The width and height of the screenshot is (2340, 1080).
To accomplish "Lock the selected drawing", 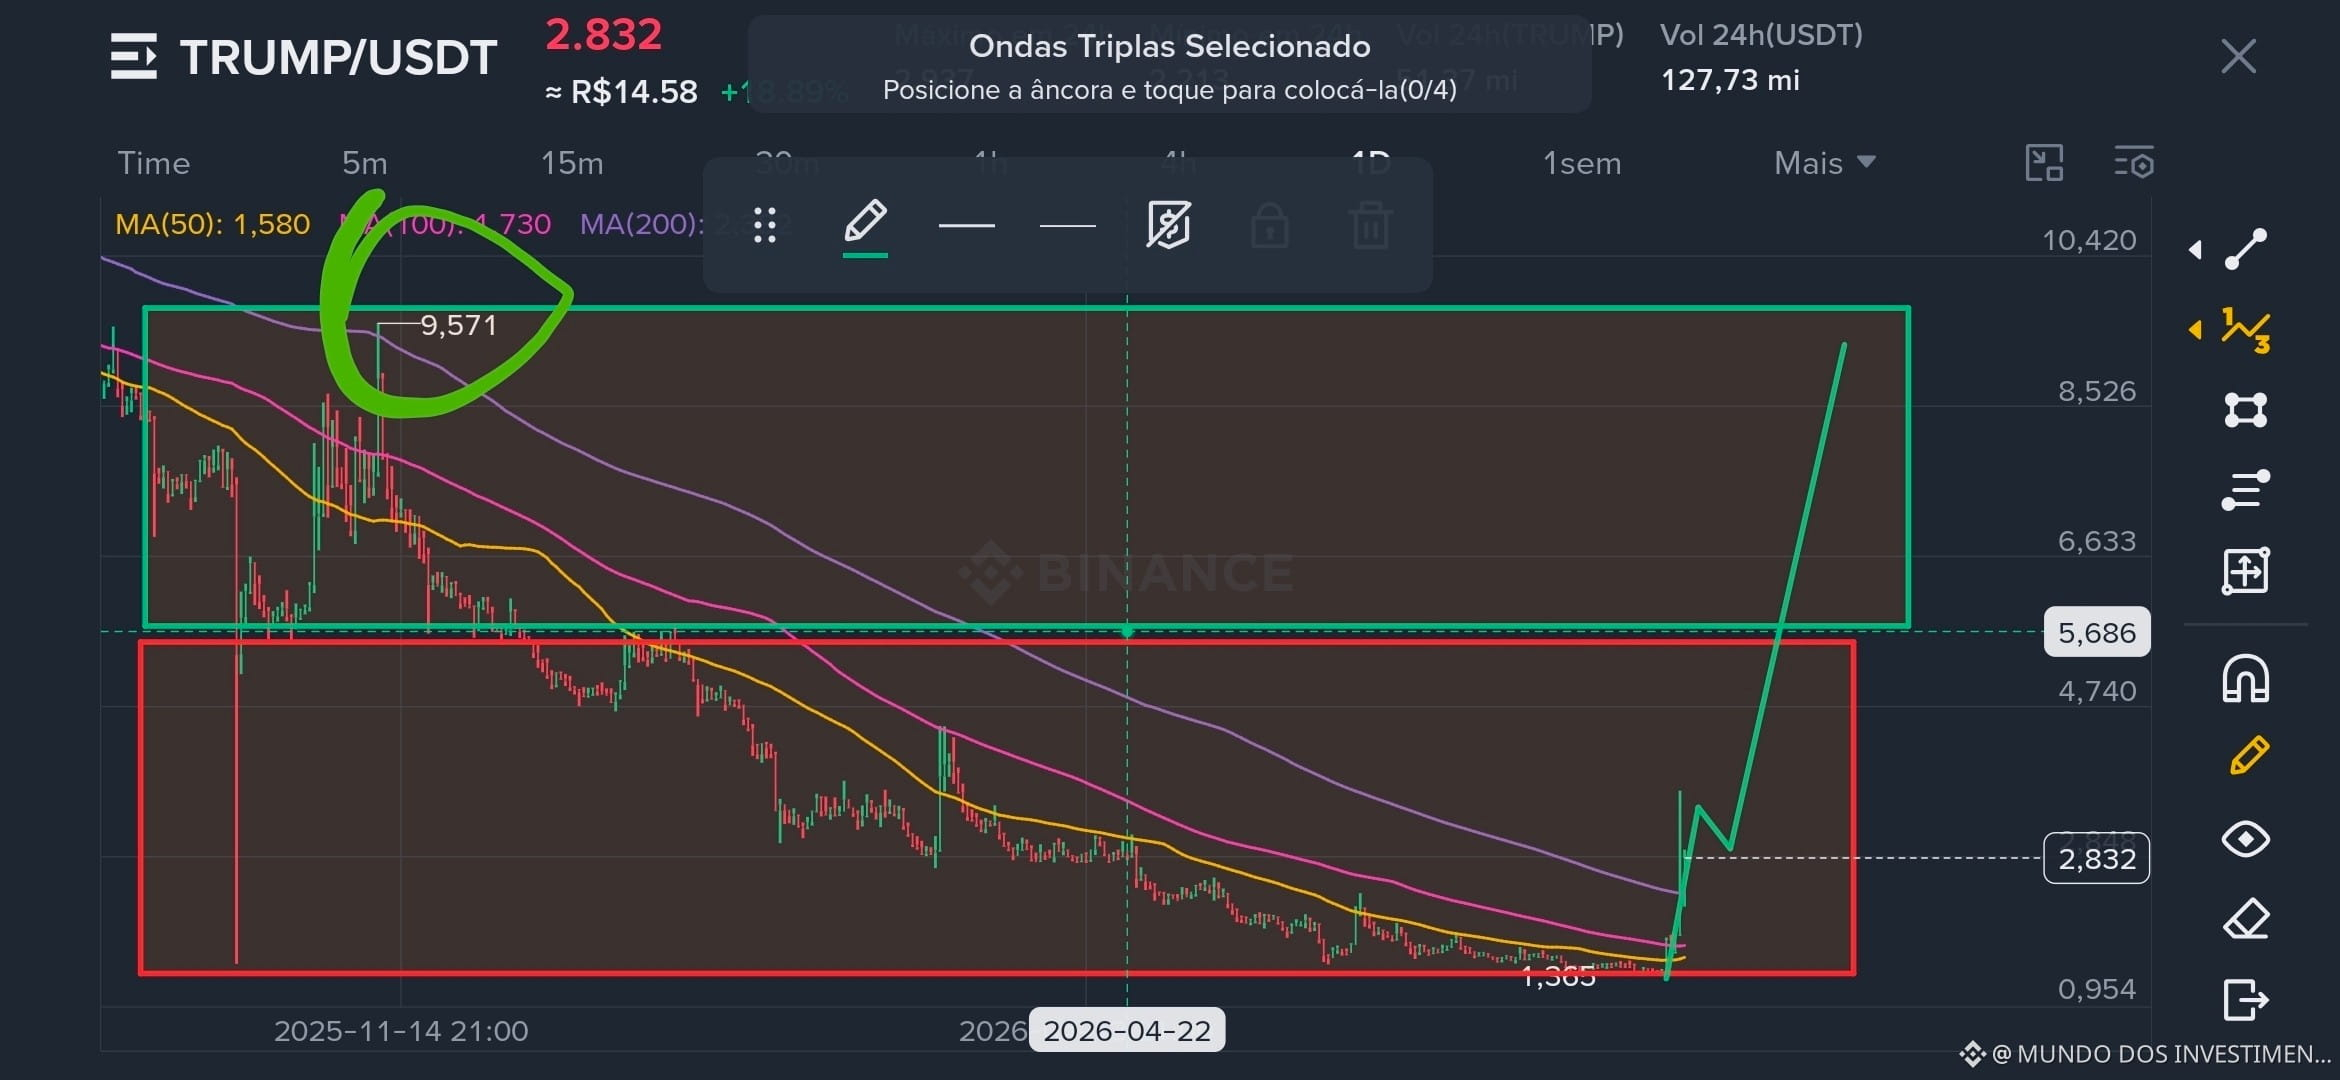I will [1270, 225].
